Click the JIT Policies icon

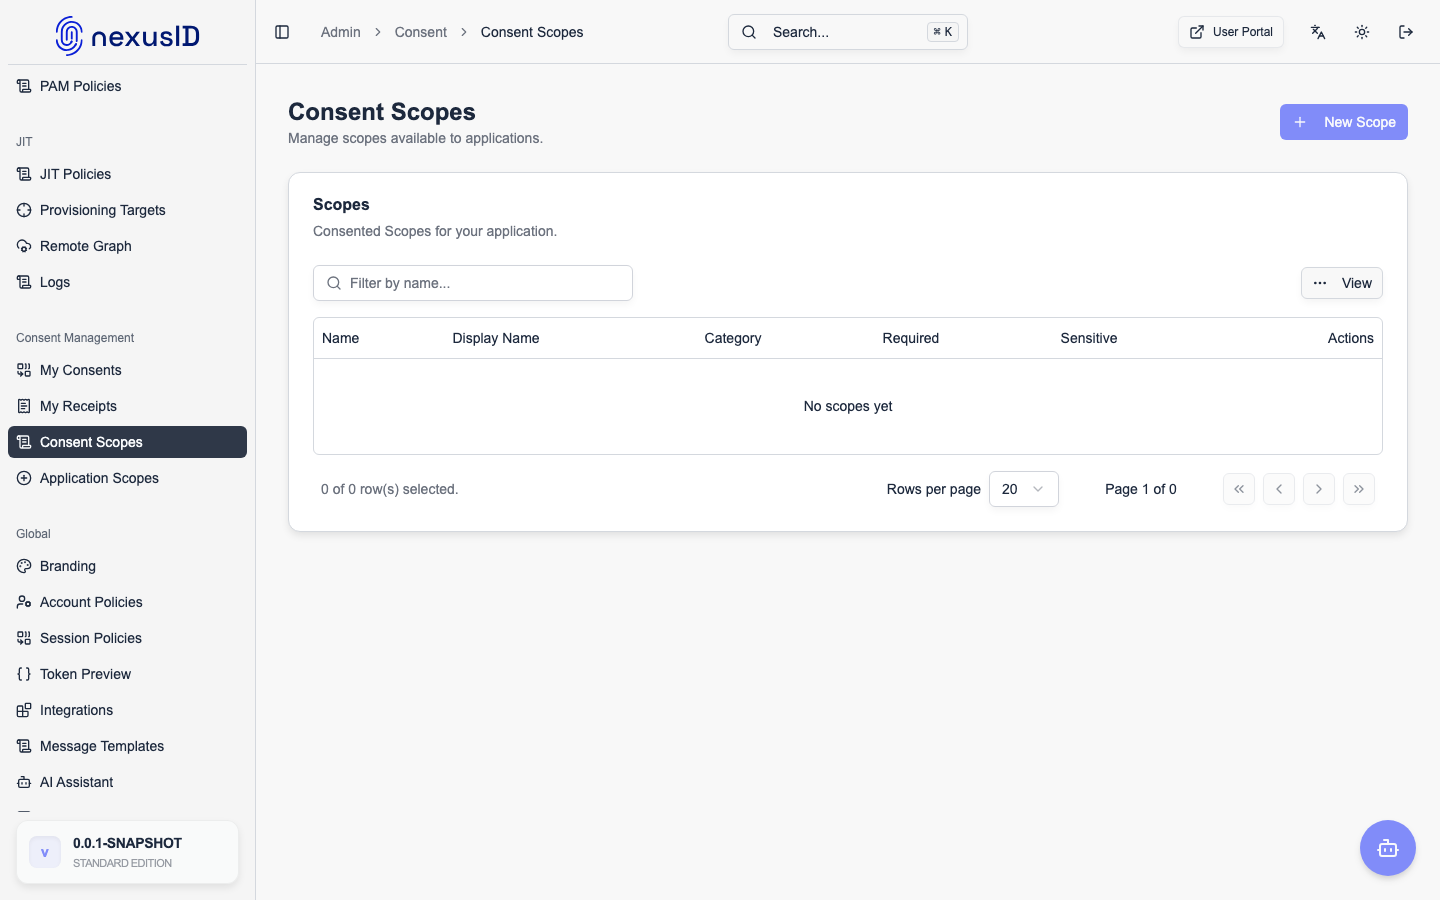24,174
